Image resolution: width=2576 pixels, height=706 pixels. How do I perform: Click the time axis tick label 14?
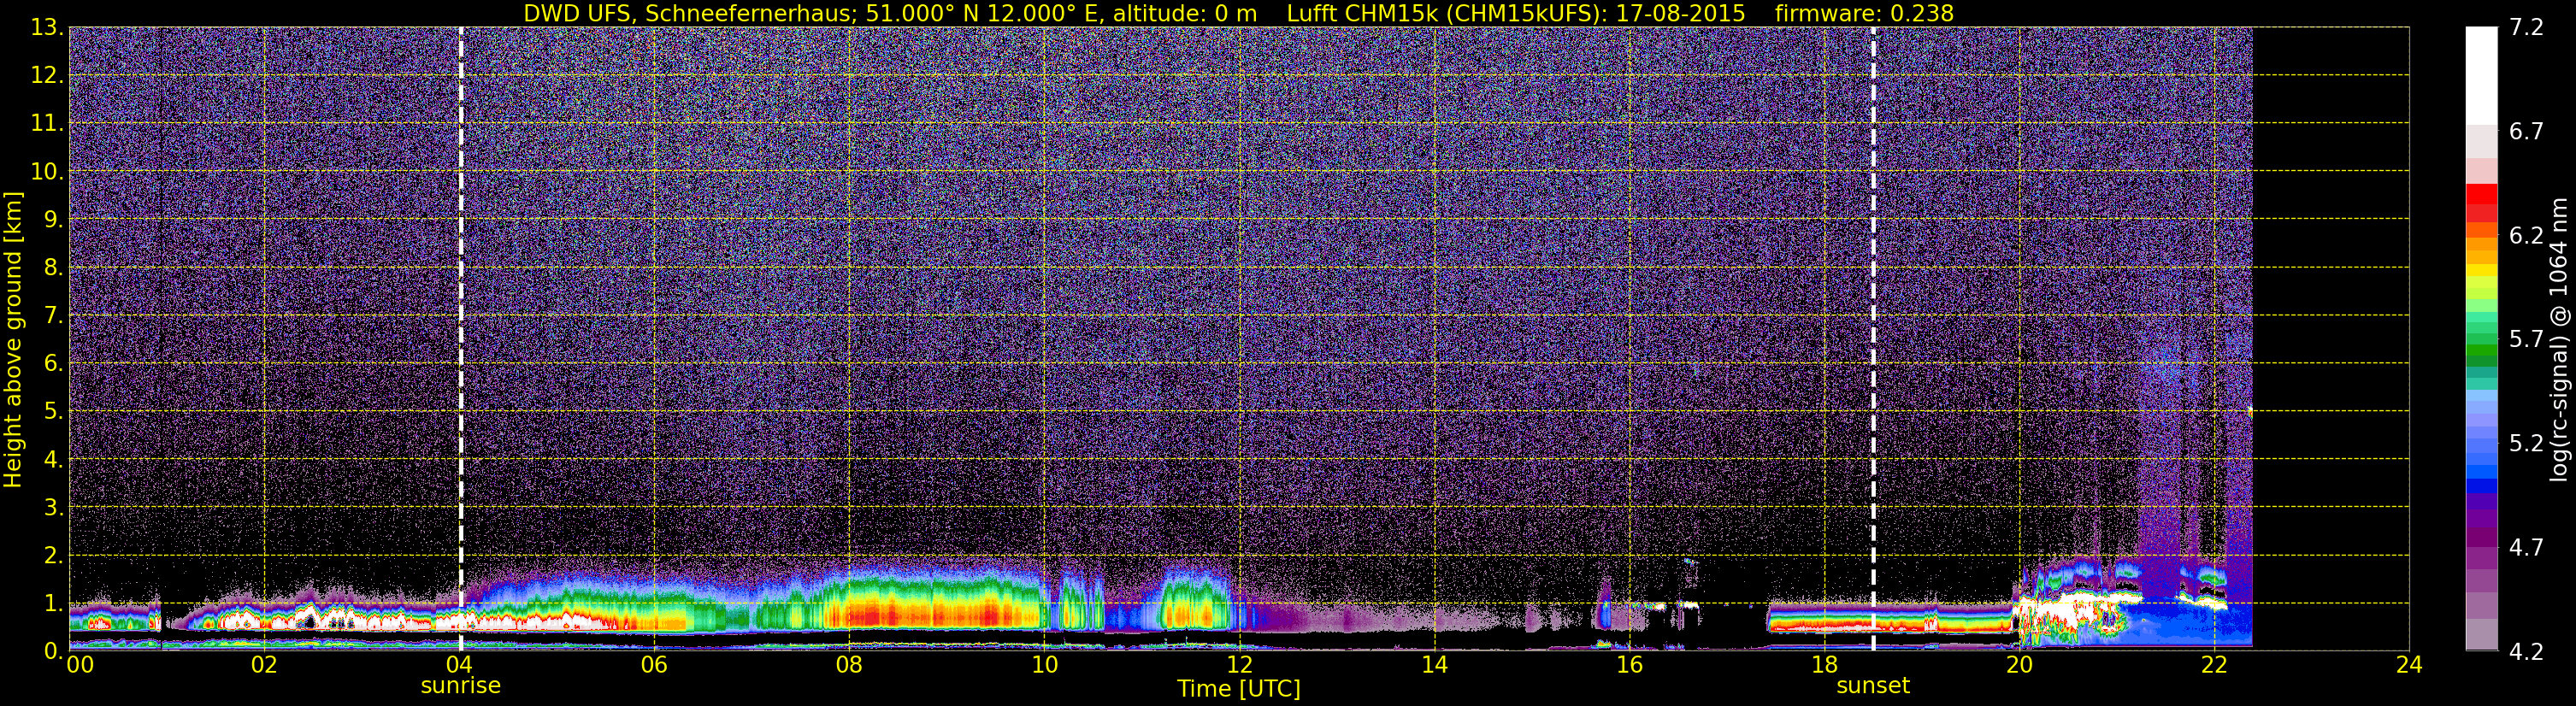click(x=1434, y=665)
